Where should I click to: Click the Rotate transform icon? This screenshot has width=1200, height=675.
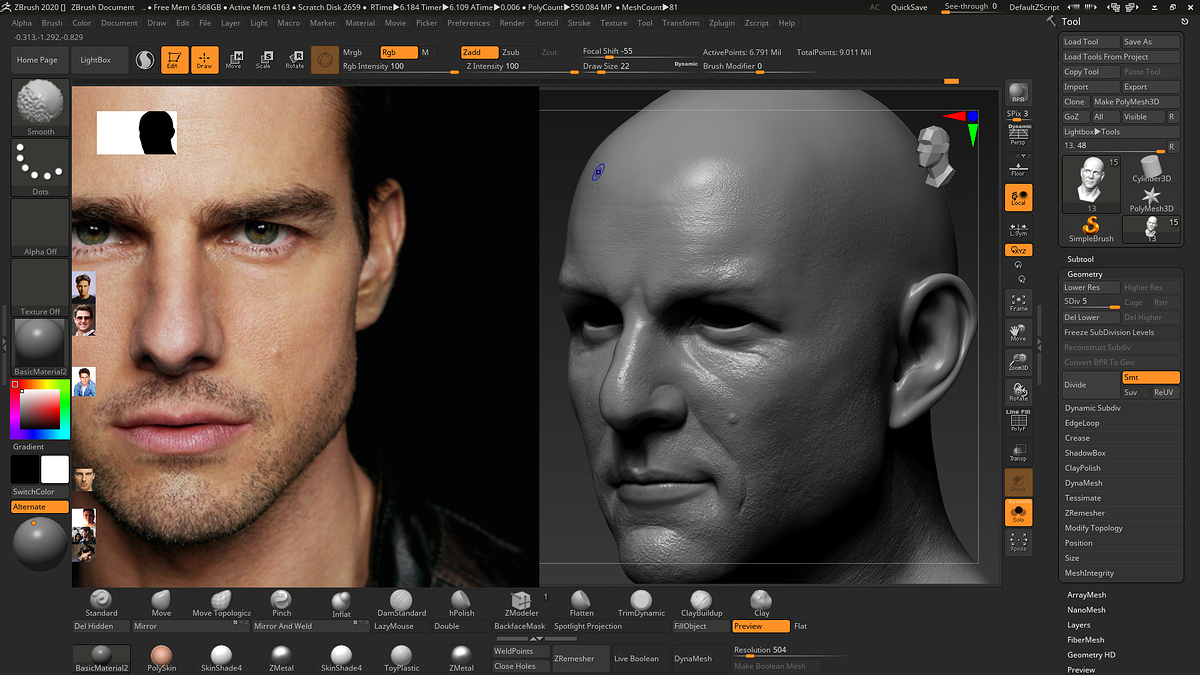pyautogui.click(x=295, y=60)
